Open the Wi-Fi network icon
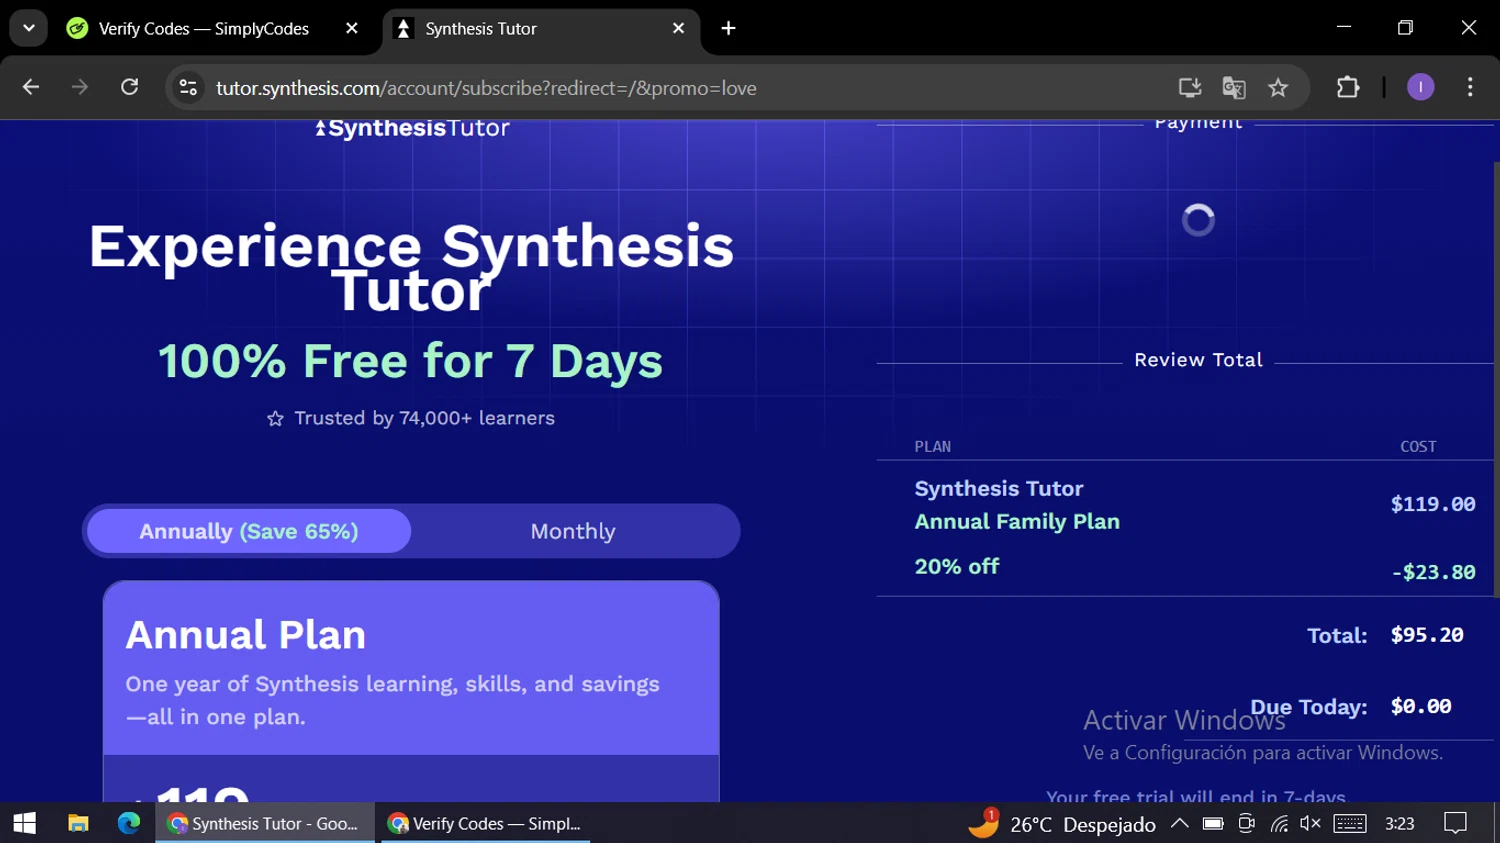The width and height of the screenshot is (1500, 843). click(1279, 824)
